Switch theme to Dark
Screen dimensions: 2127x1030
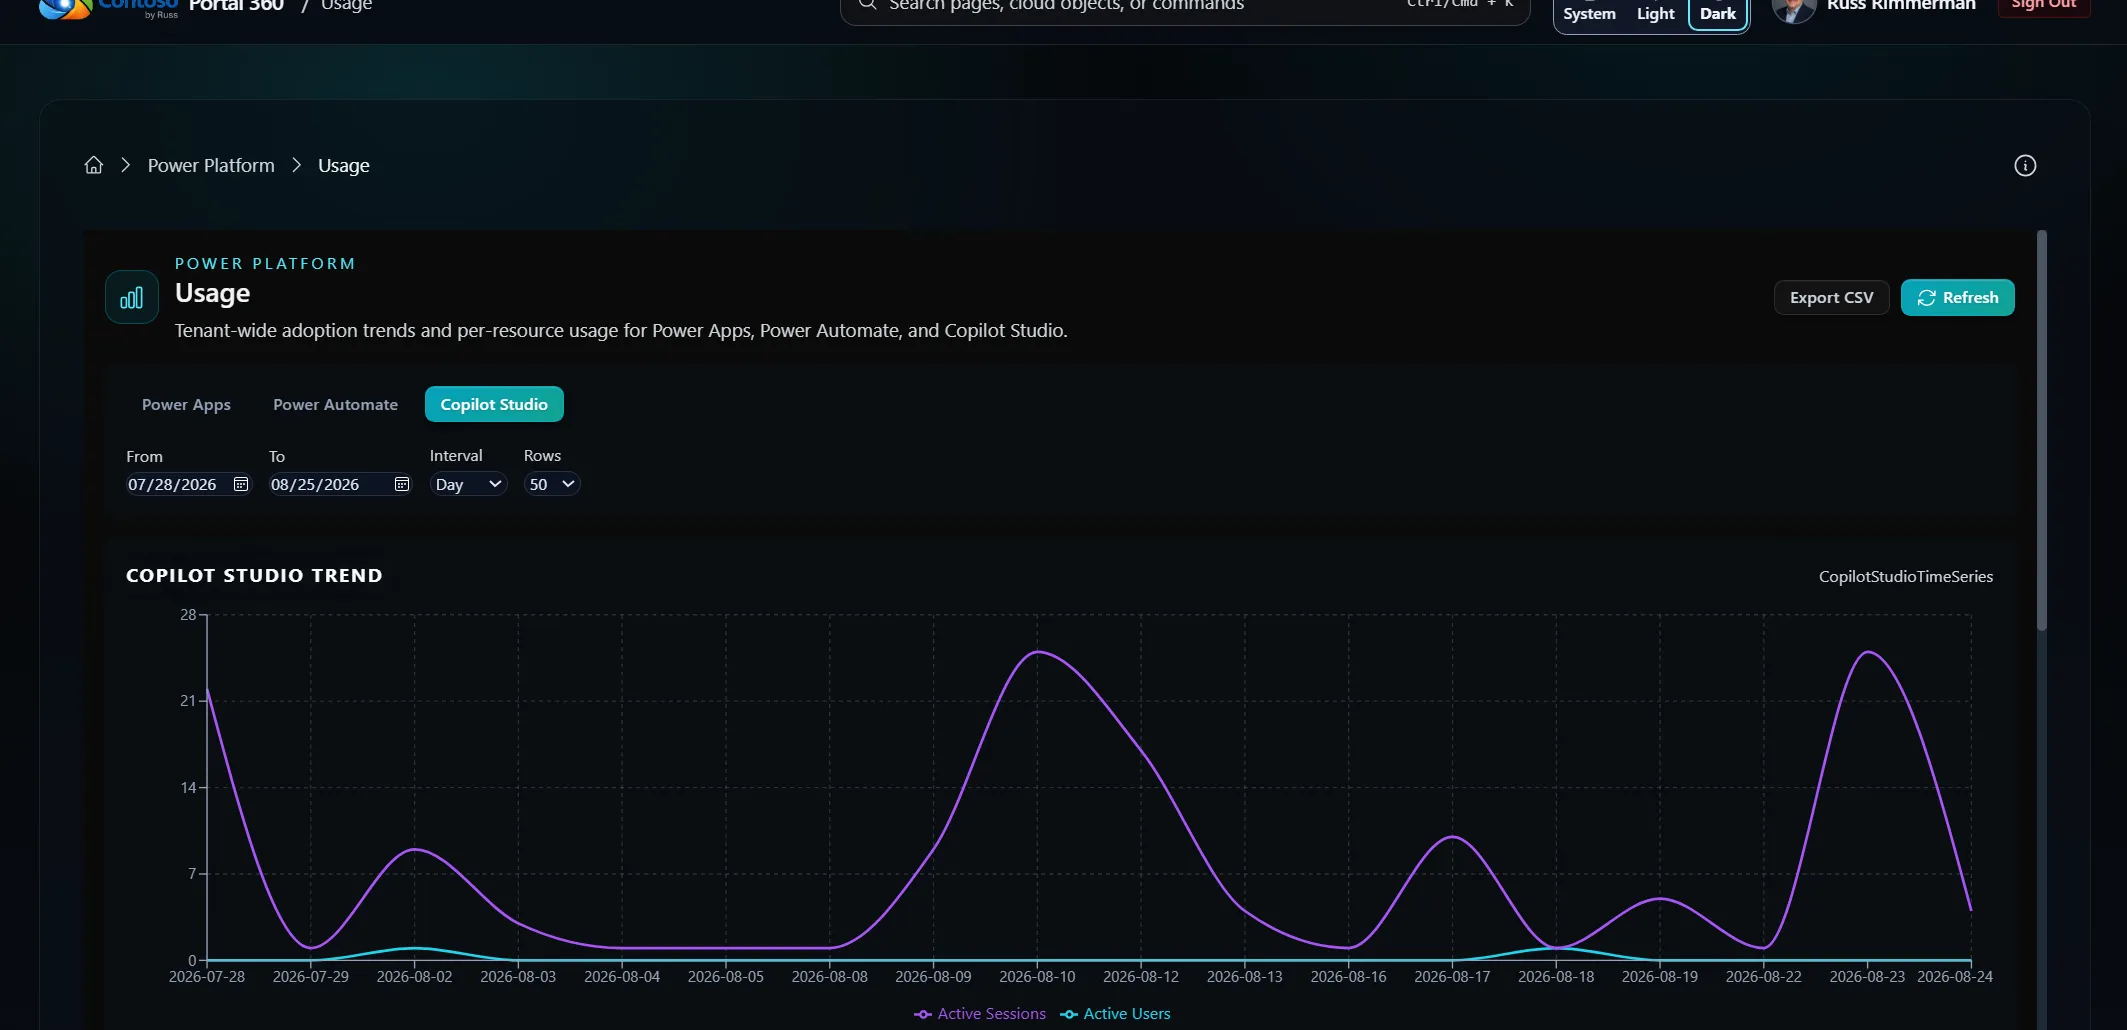[1718, 14]
